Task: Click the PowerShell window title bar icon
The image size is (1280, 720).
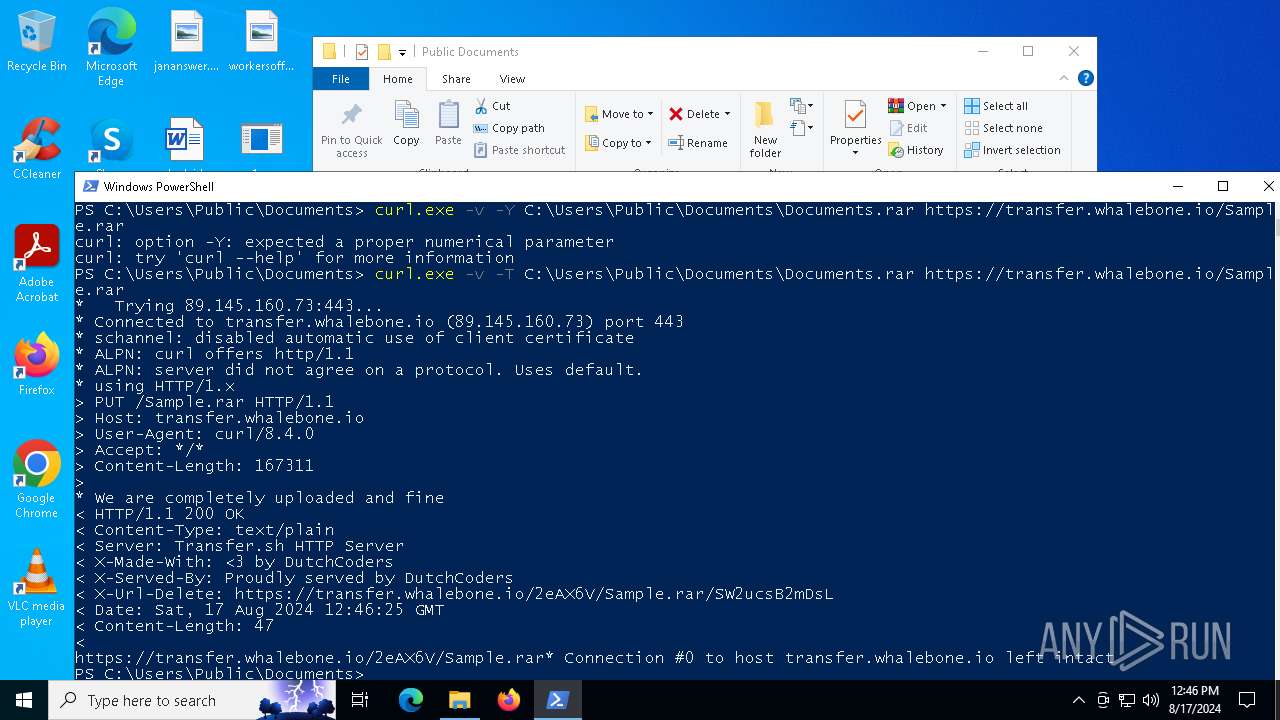Action: point(90,186)
